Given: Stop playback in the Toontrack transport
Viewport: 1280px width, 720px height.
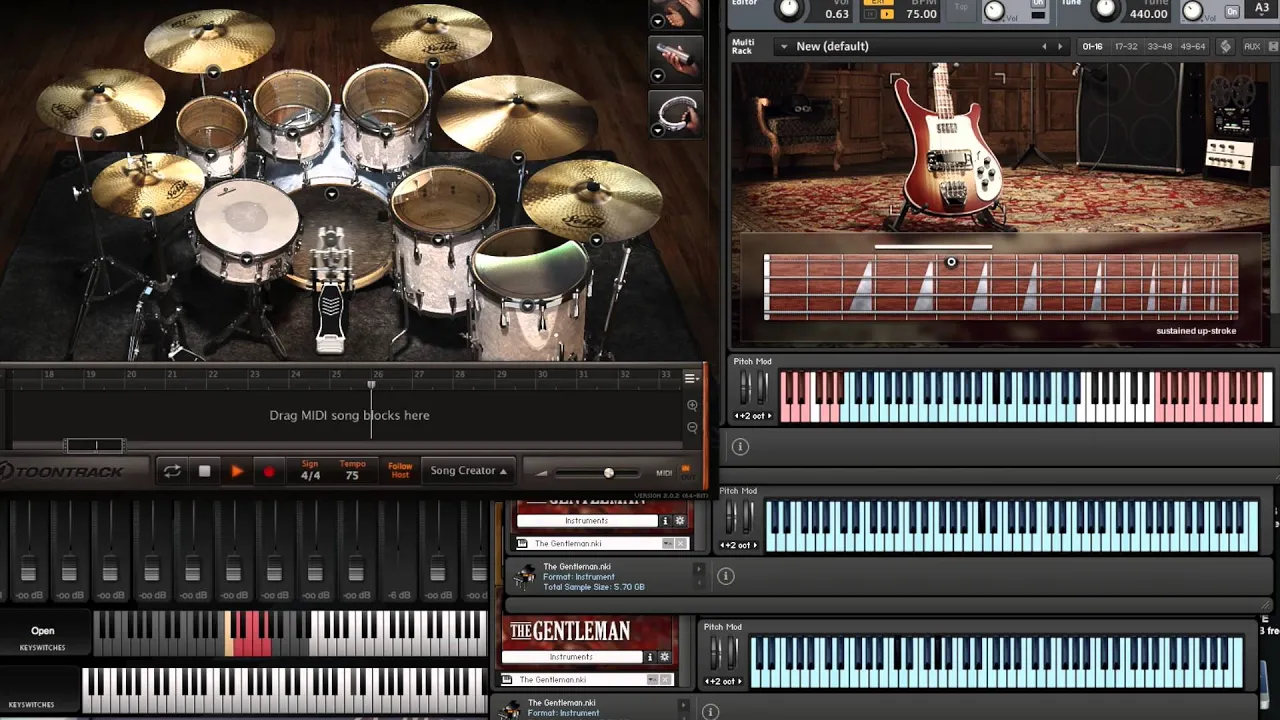Looking at the screenshot, I should (x=204, y=471).
